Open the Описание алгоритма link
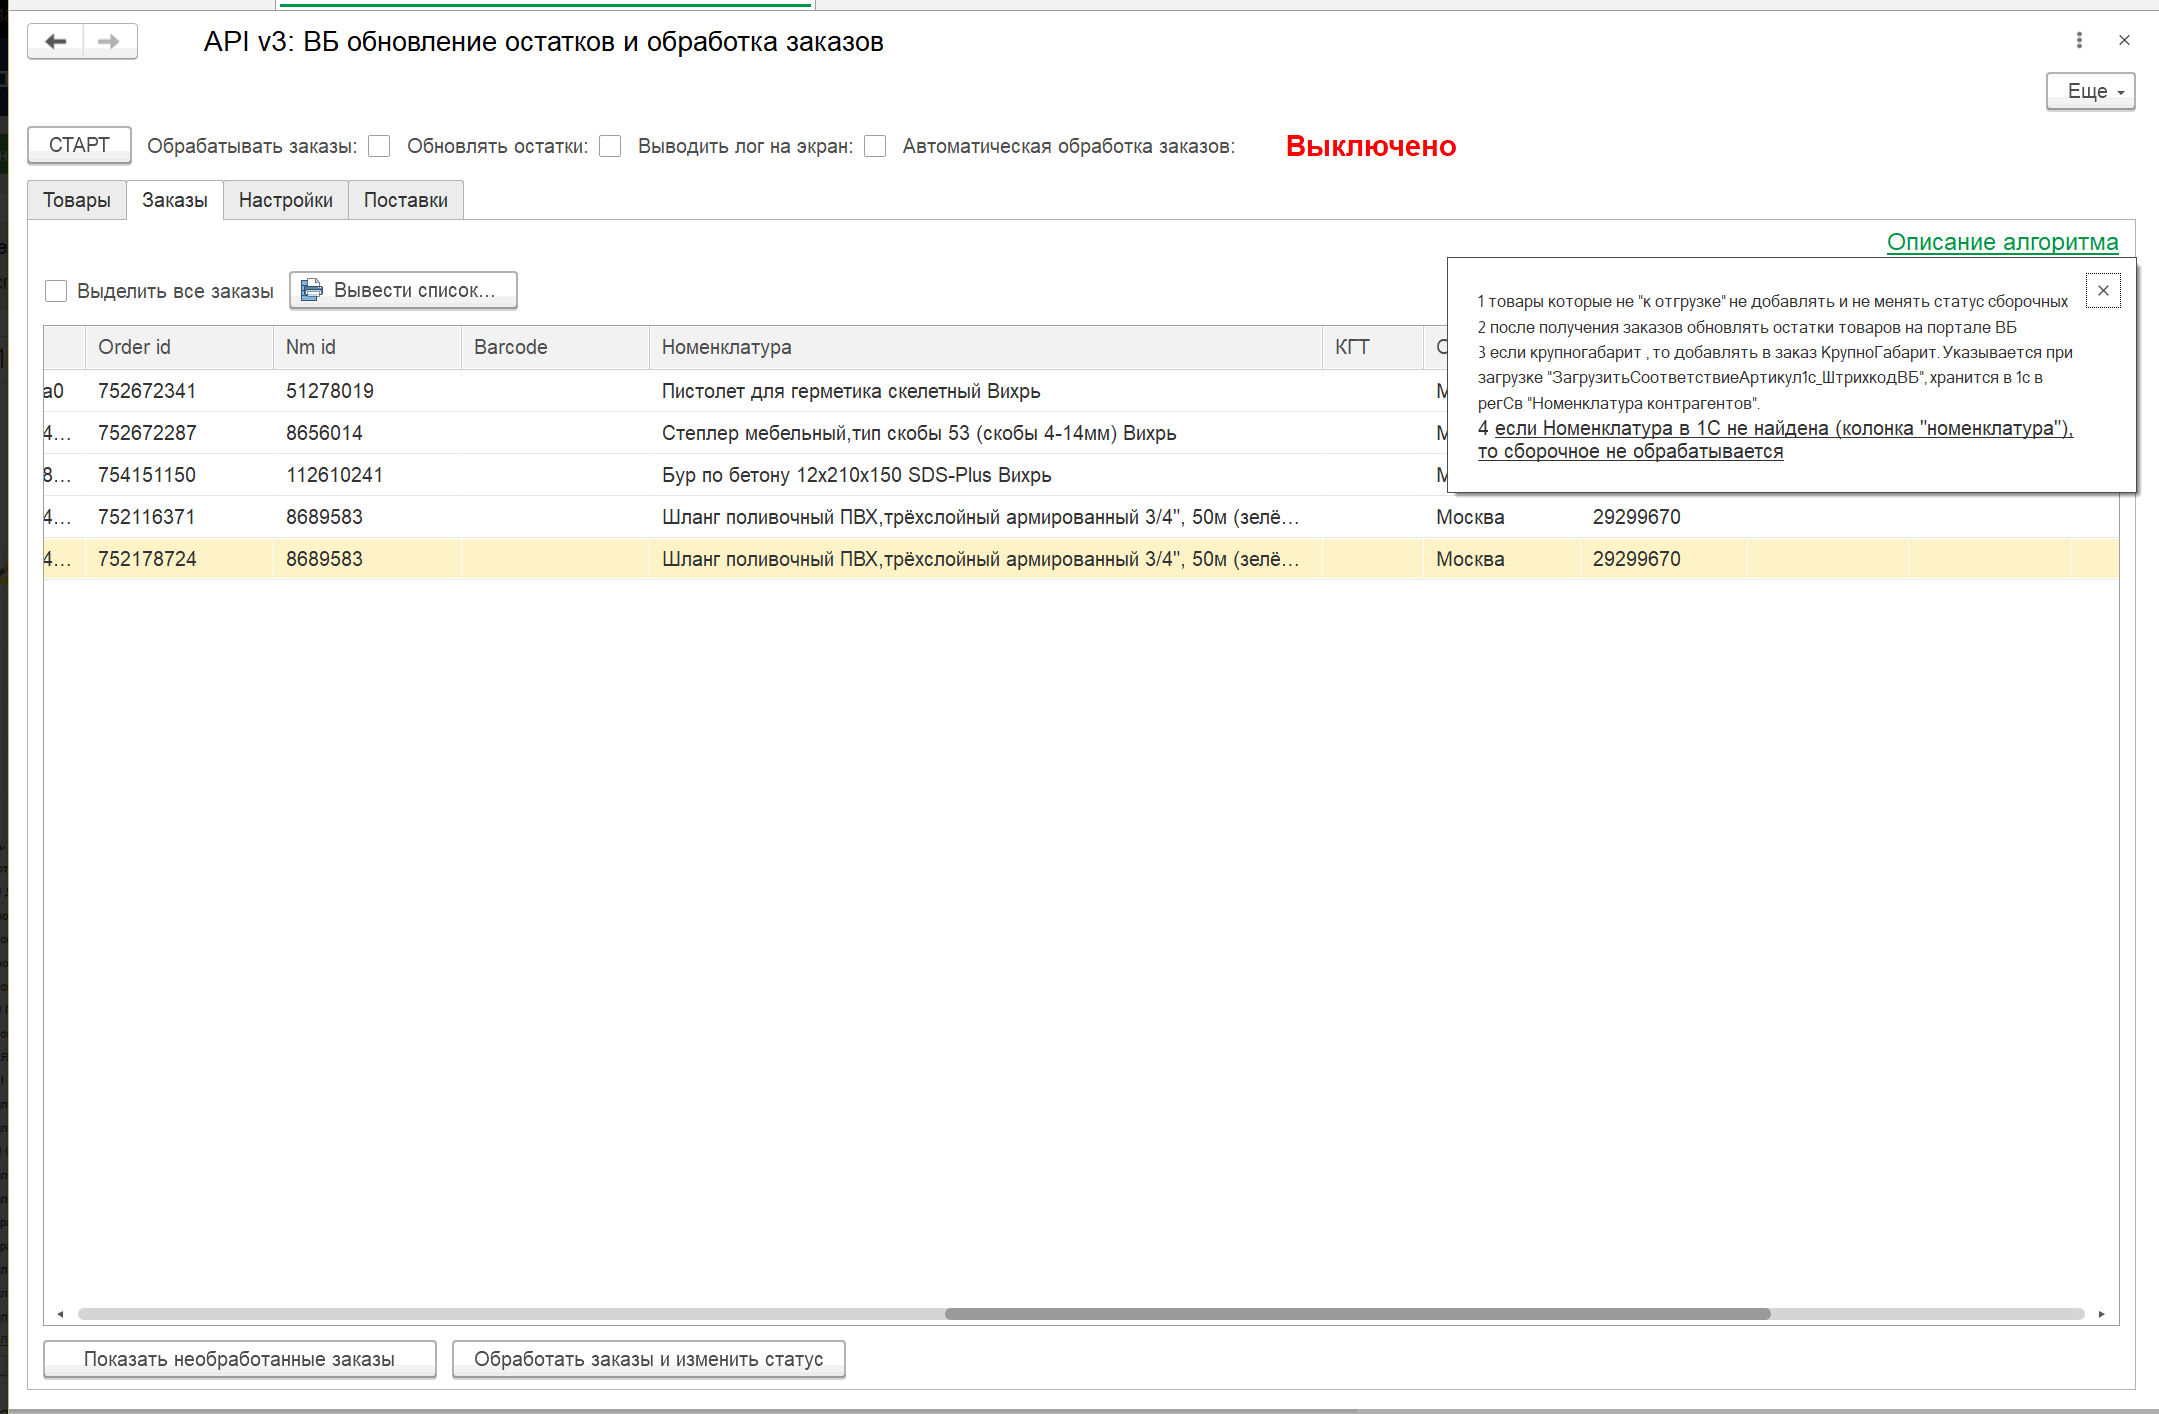The width and height of the screenshot is (2159, 1414). point(2002,242)
